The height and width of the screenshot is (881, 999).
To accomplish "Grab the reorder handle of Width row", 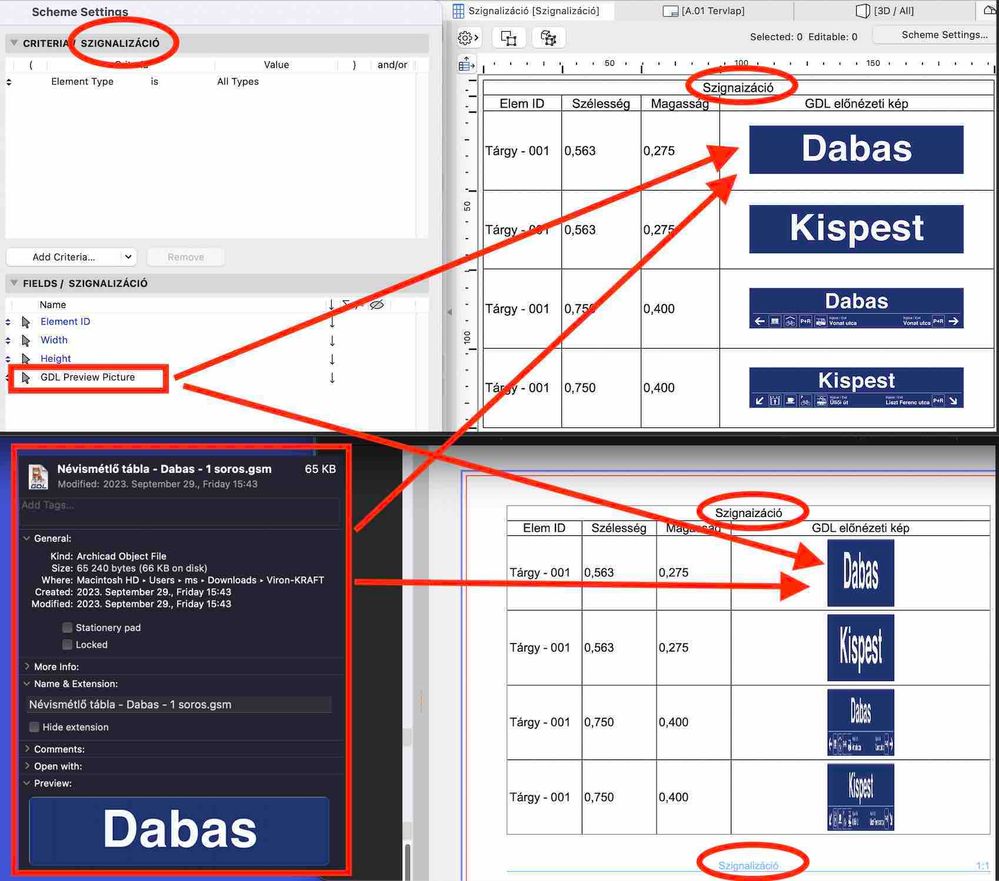I will (8, 341).
